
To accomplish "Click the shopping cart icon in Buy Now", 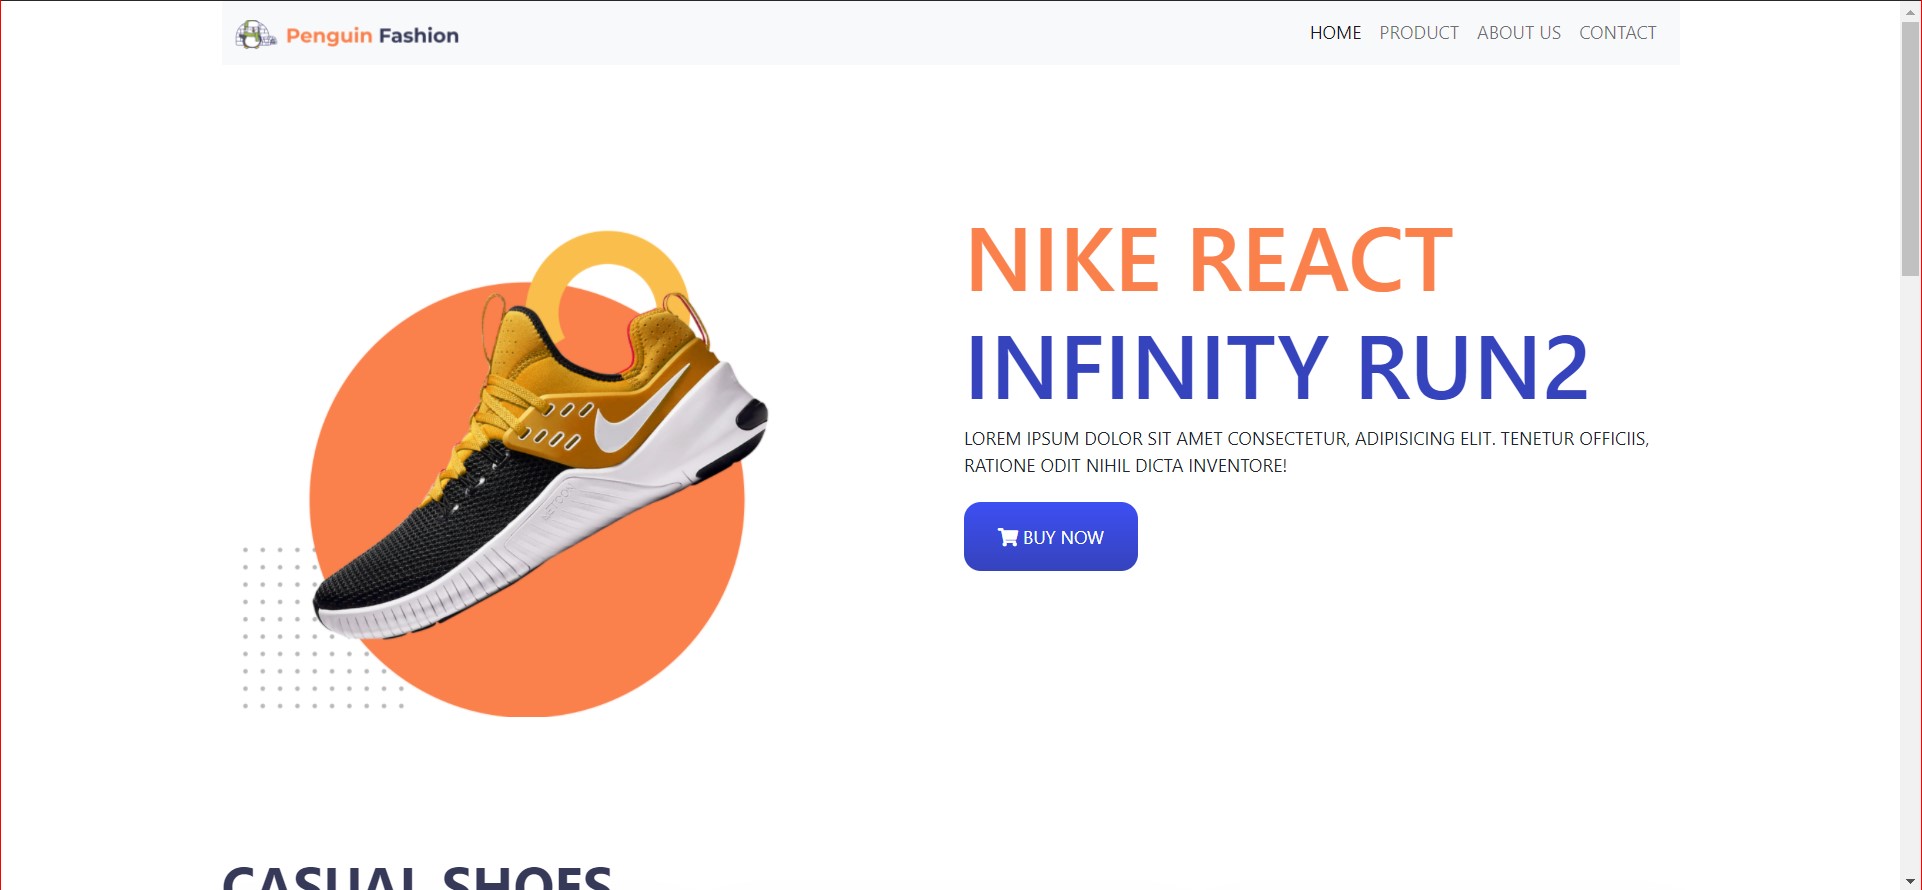I will 1008,537.
